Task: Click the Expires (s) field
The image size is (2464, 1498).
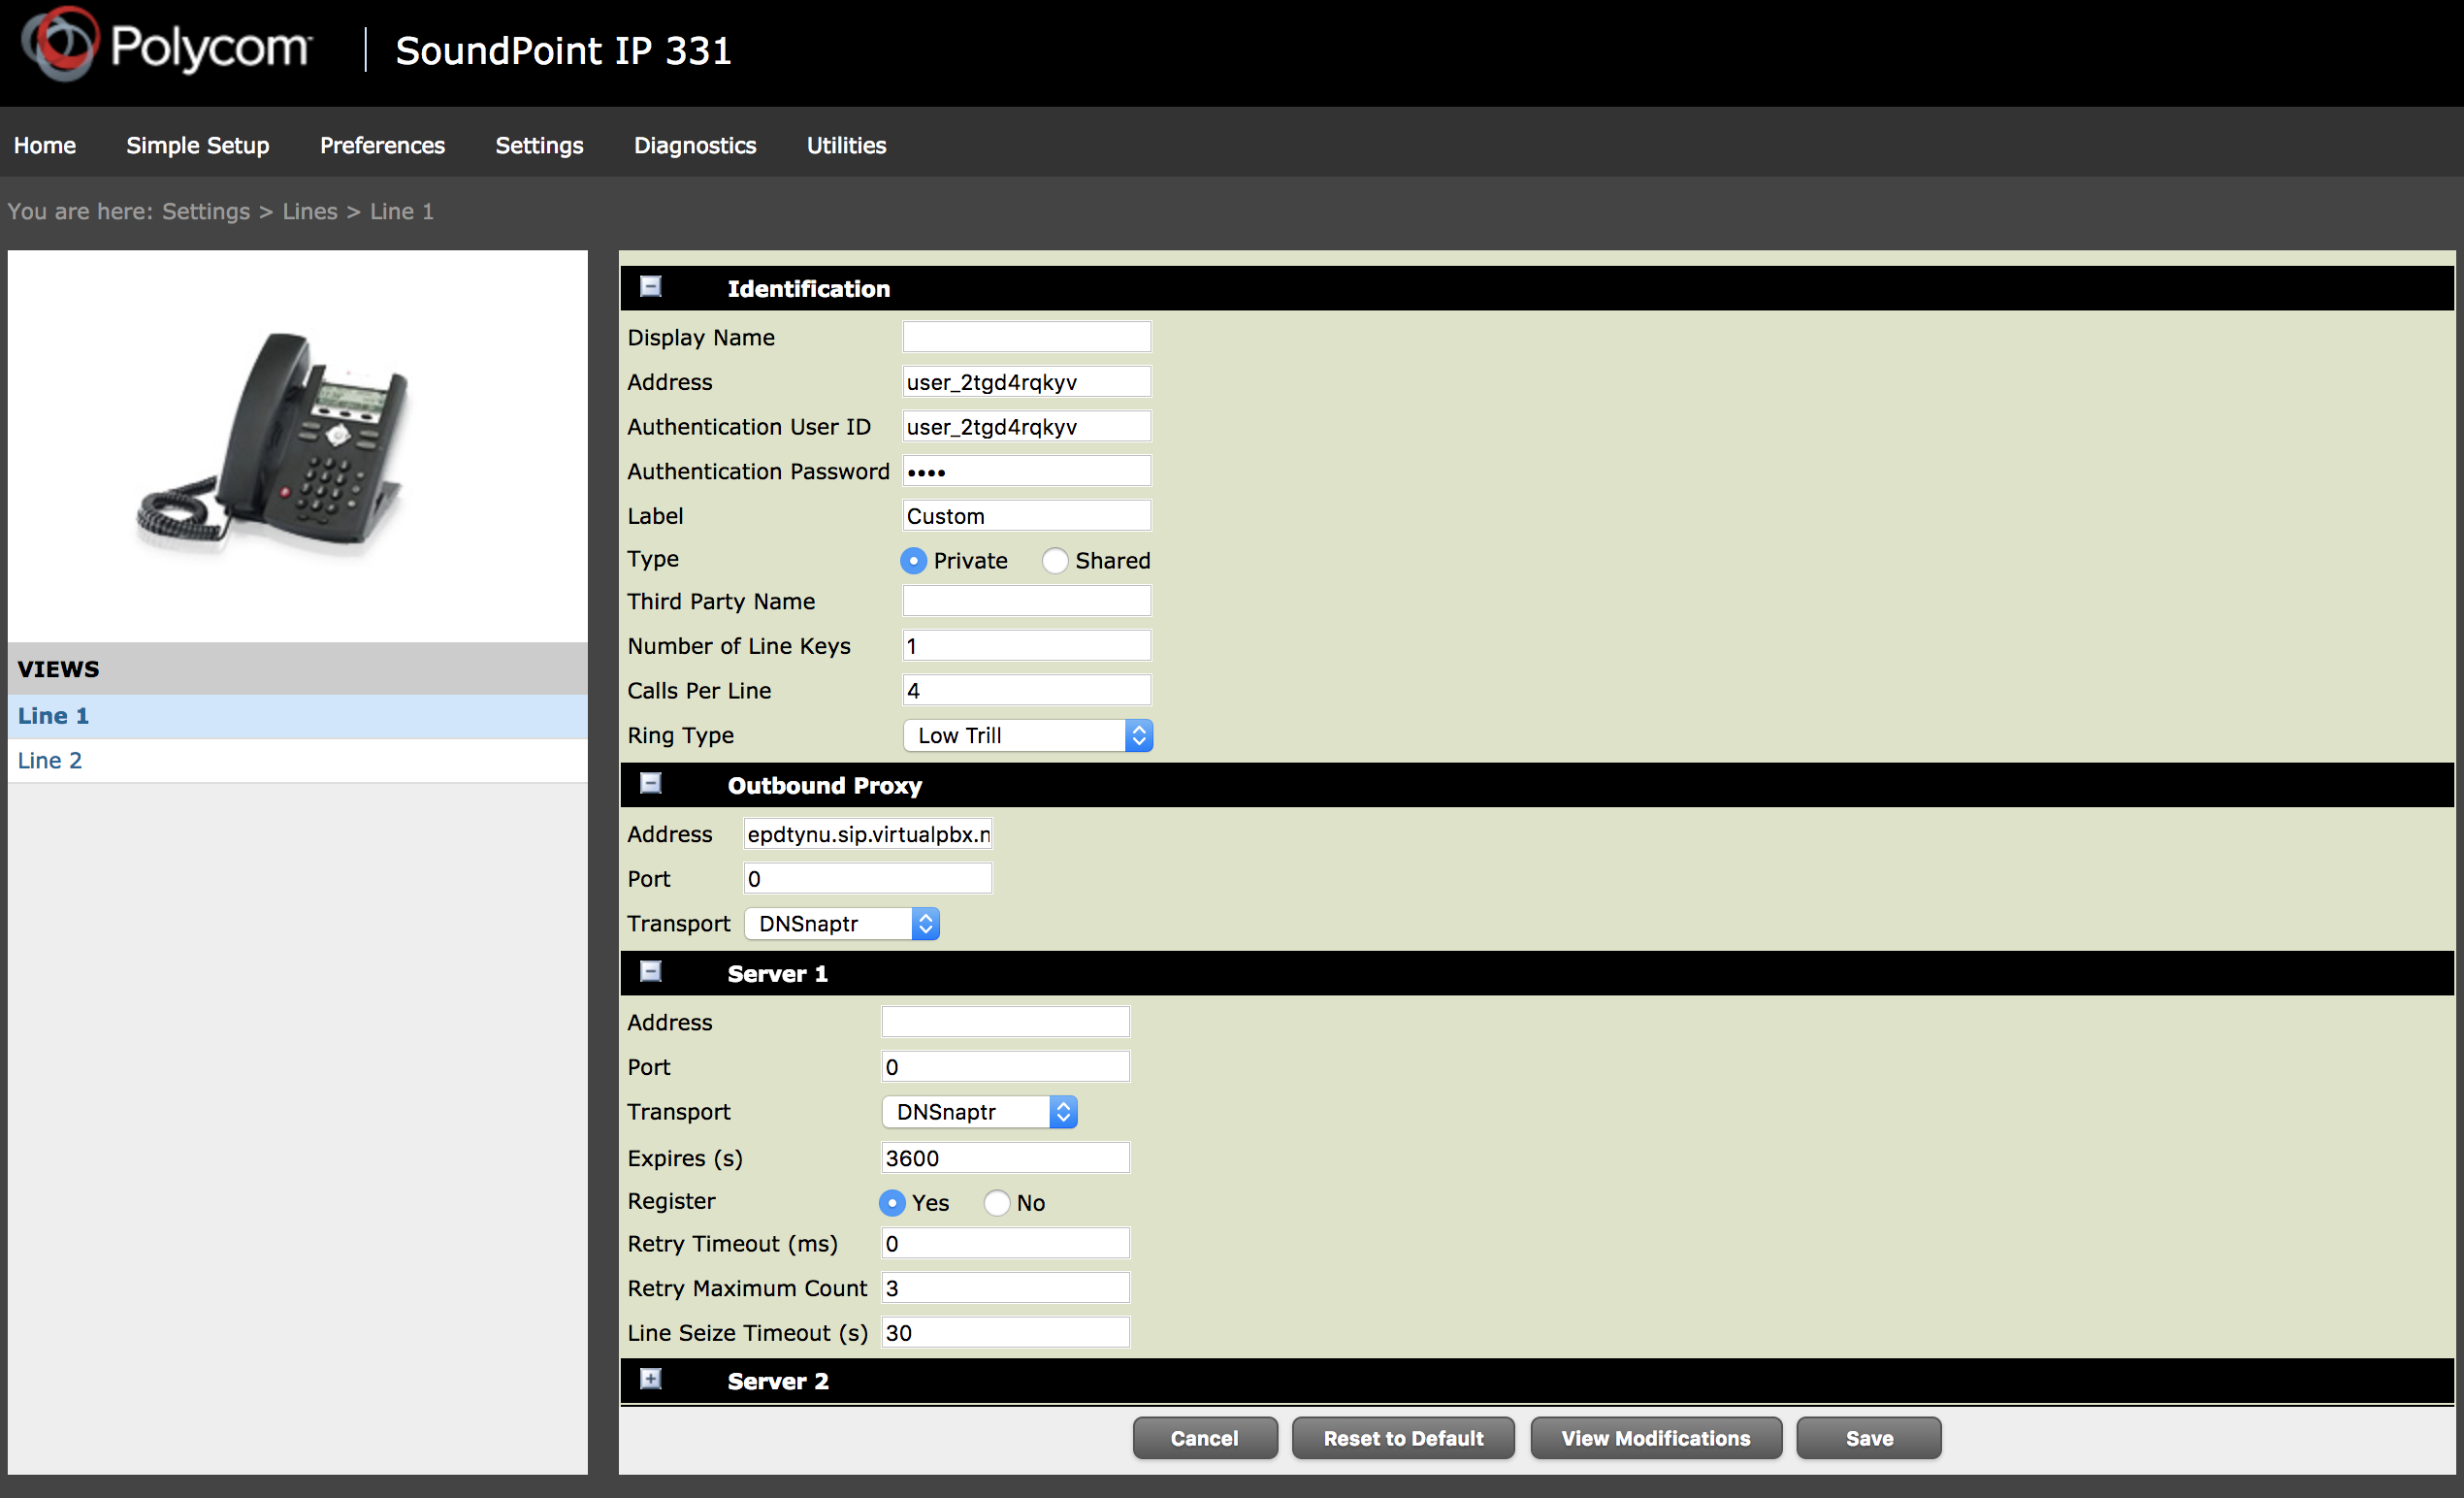Action: (1006, 1158)
